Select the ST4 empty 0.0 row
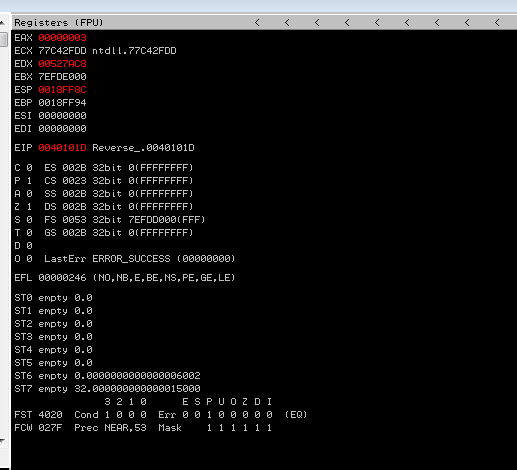The image size is (517, 470). pos(53,350)
